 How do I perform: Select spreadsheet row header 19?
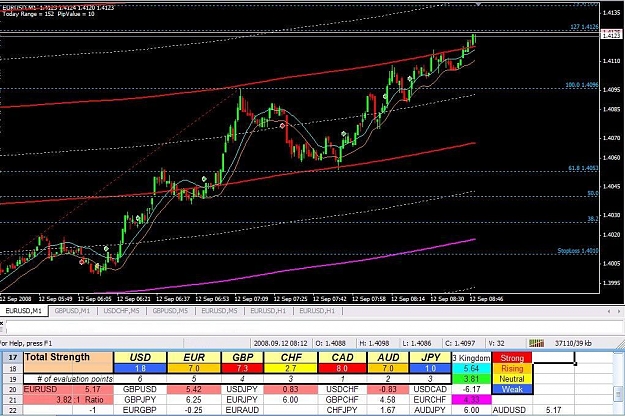coord(12,379)
